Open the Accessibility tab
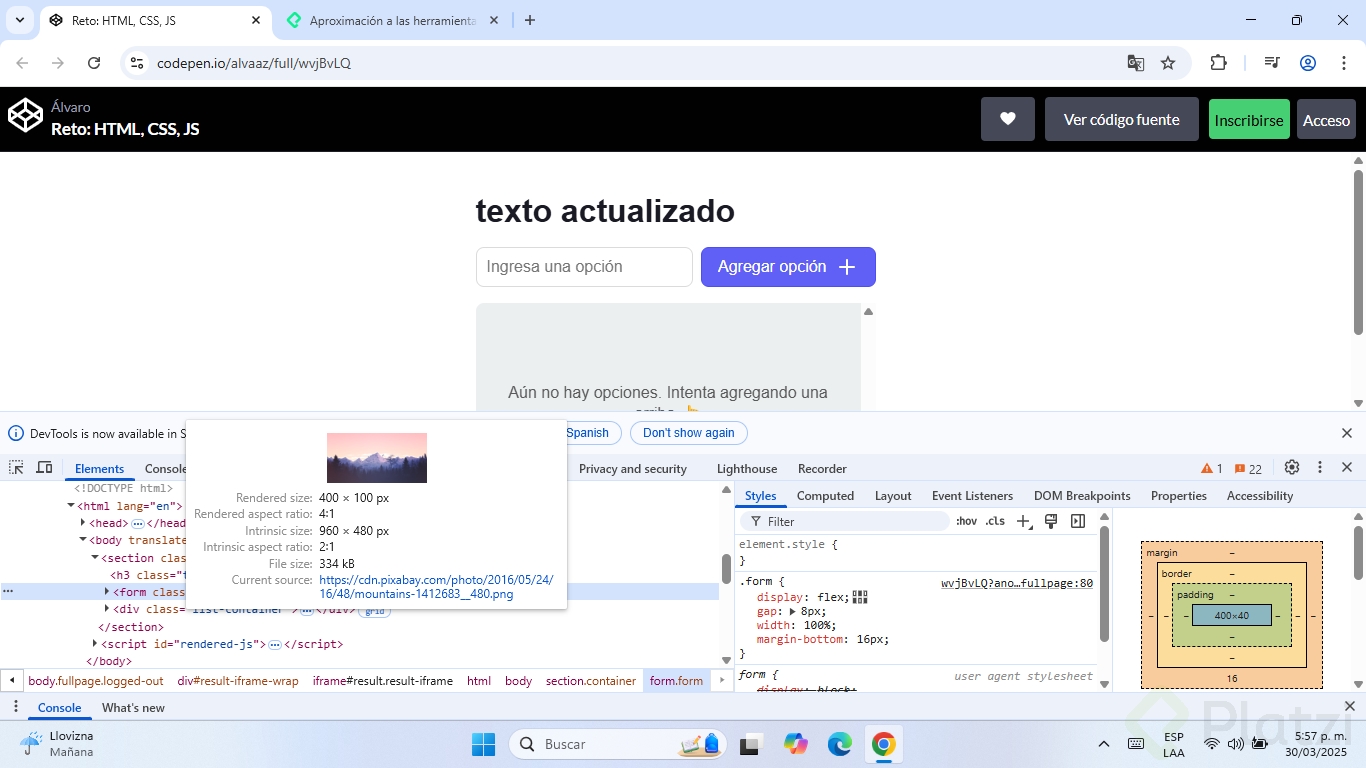 coord(1260,496)
